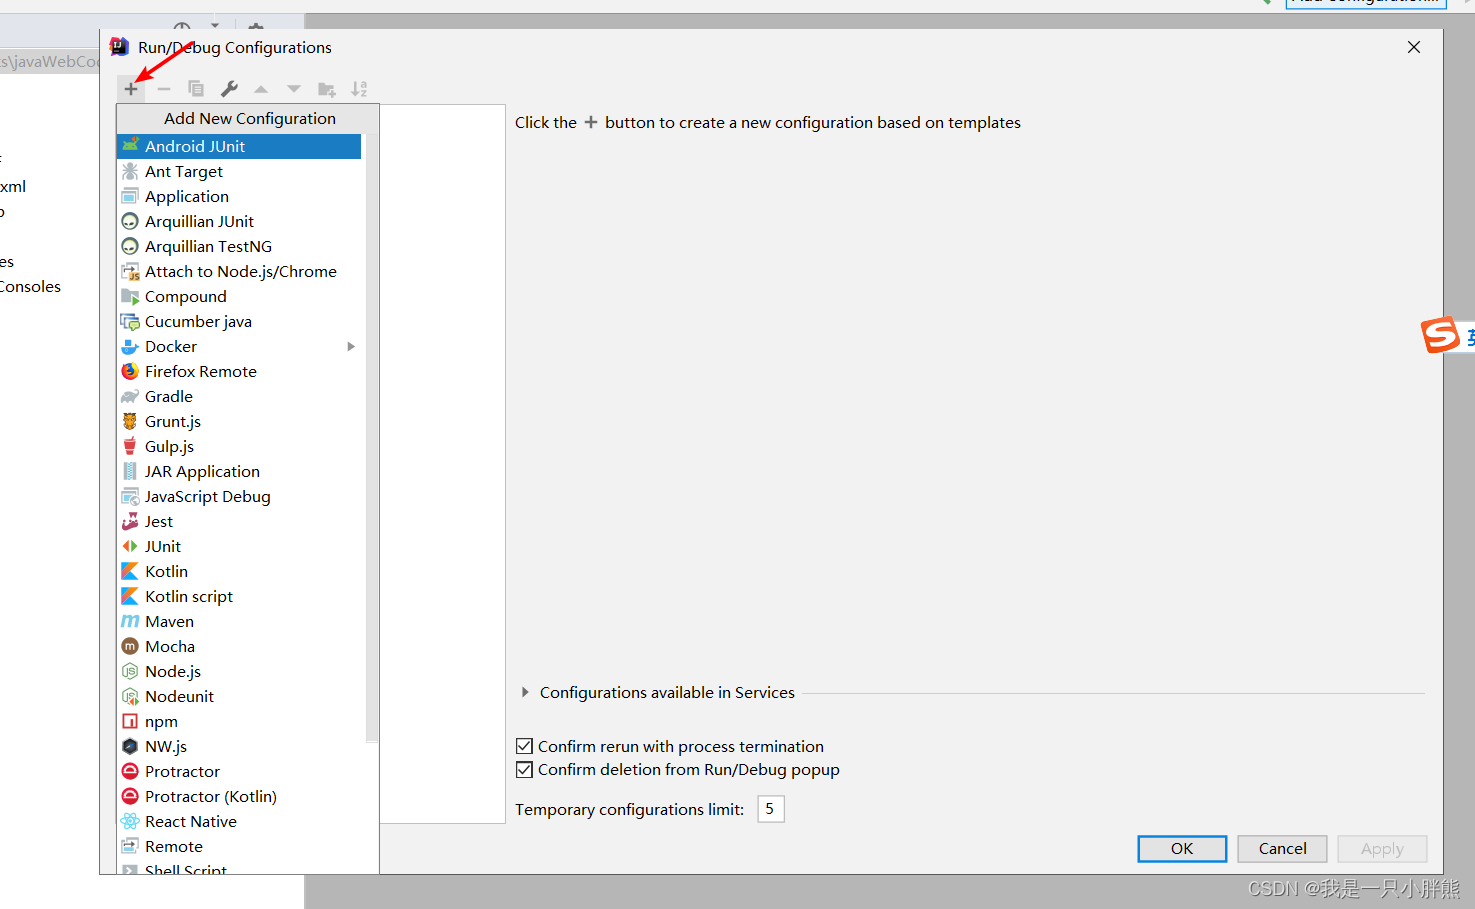
Task: Click the Kotlin logo icon
Action: click(130, 571)
